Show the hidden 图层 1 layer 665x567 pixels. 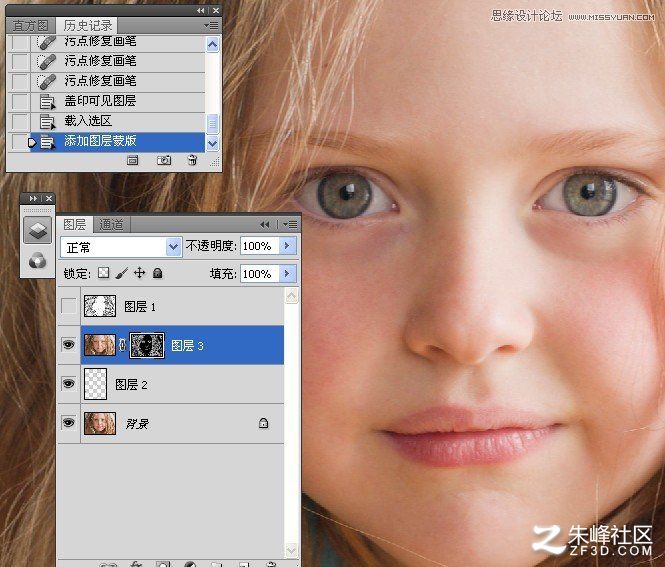(x=69, y=306)
